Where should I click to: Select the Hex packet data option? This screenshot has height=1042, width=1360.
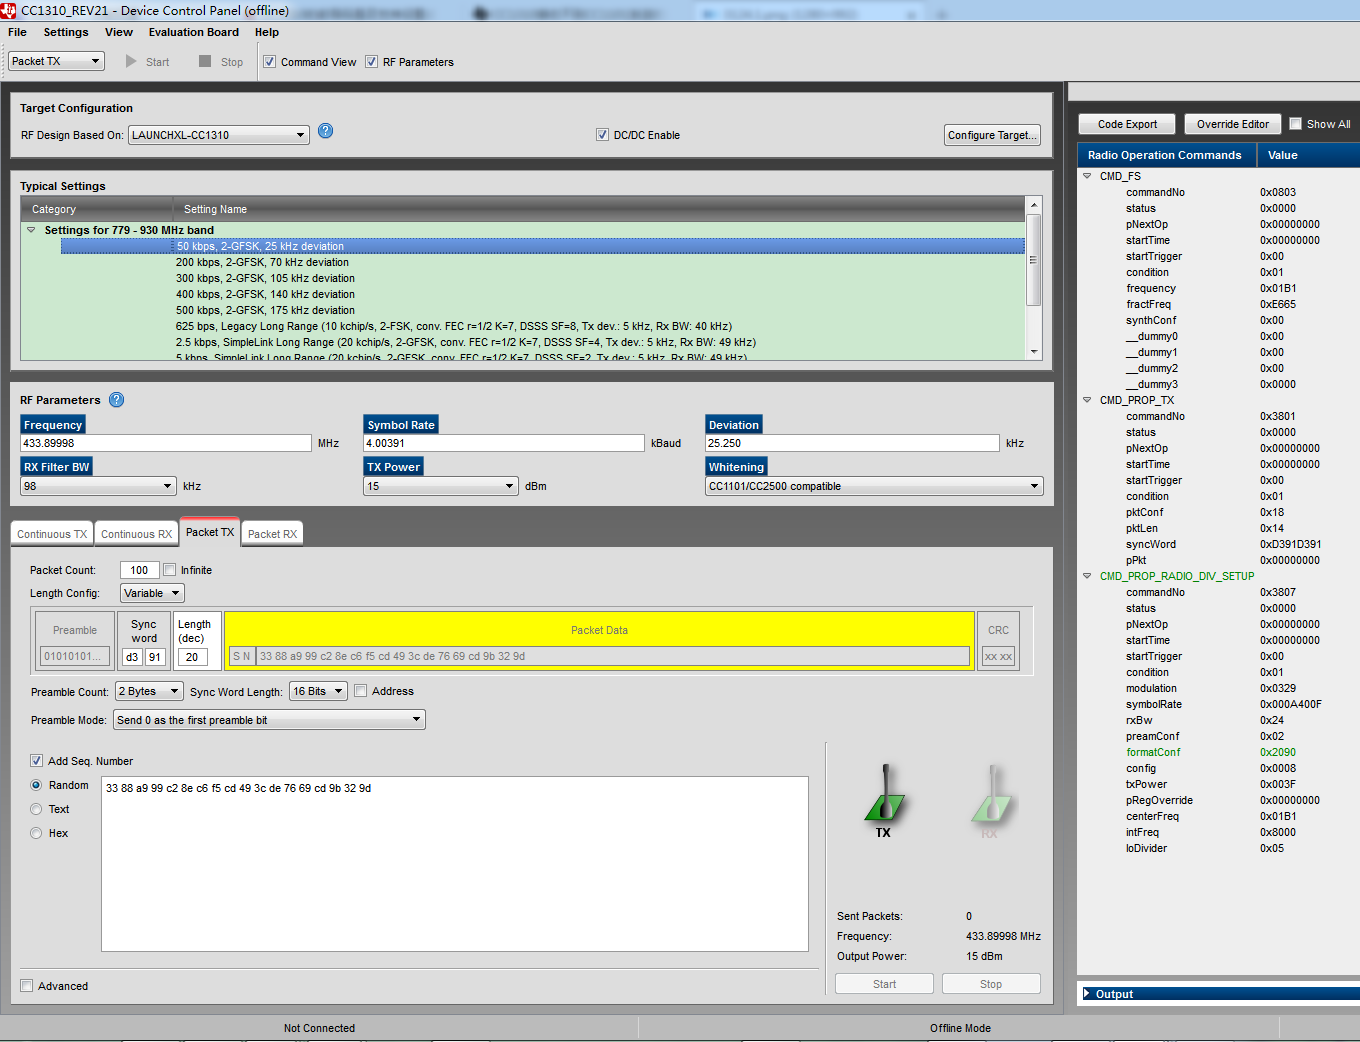pos(36,833)
